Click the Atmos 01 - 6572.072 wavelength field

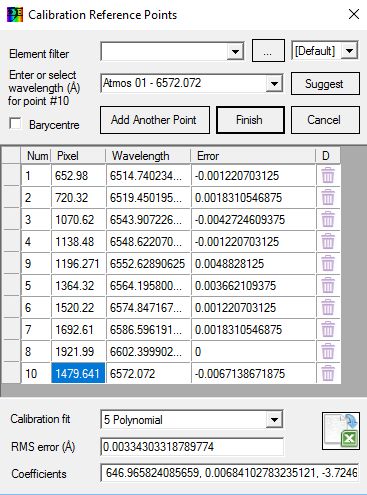pyautogui.click(x=184, y=83)
